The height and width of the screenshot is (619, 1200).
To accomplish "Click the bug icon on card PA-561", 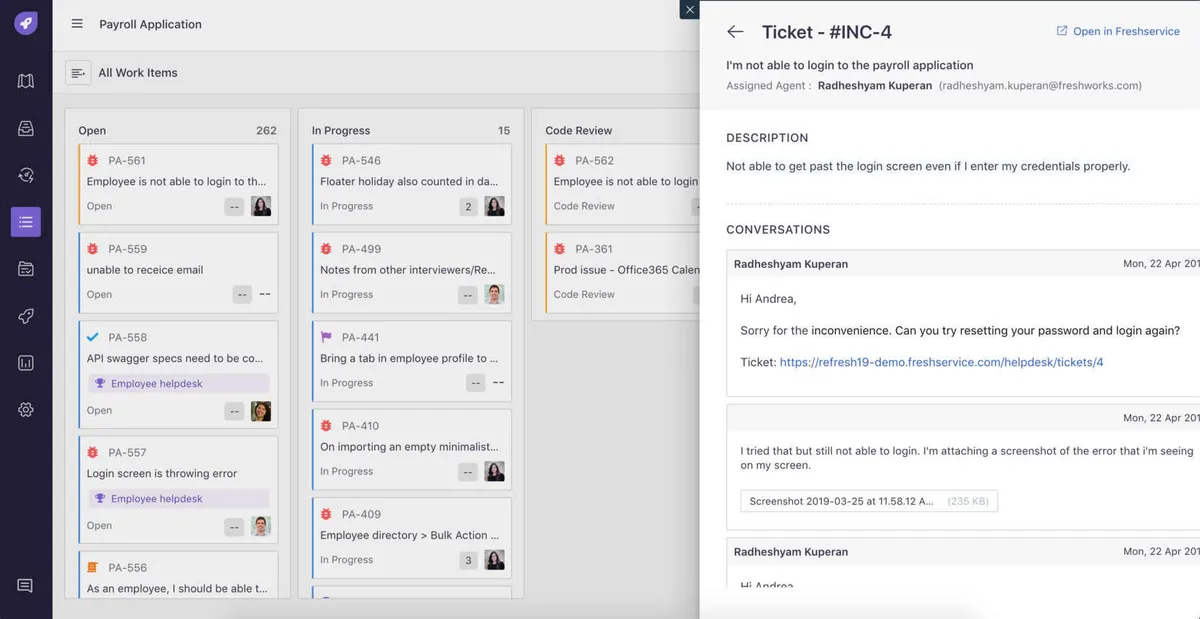I will click(93, 160).
